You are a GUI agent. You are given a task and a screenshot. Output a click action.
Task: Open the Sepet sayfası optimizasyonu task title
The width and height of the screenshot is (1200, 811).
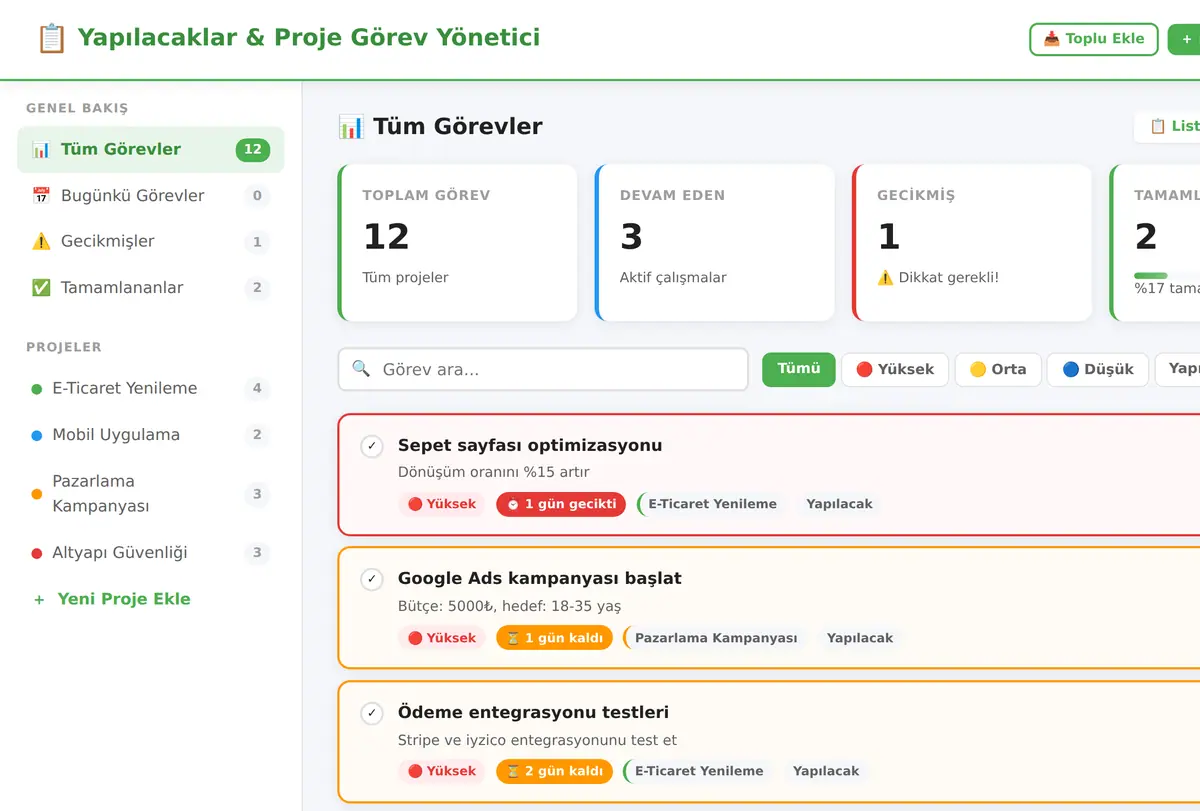[x=530, y=446]
